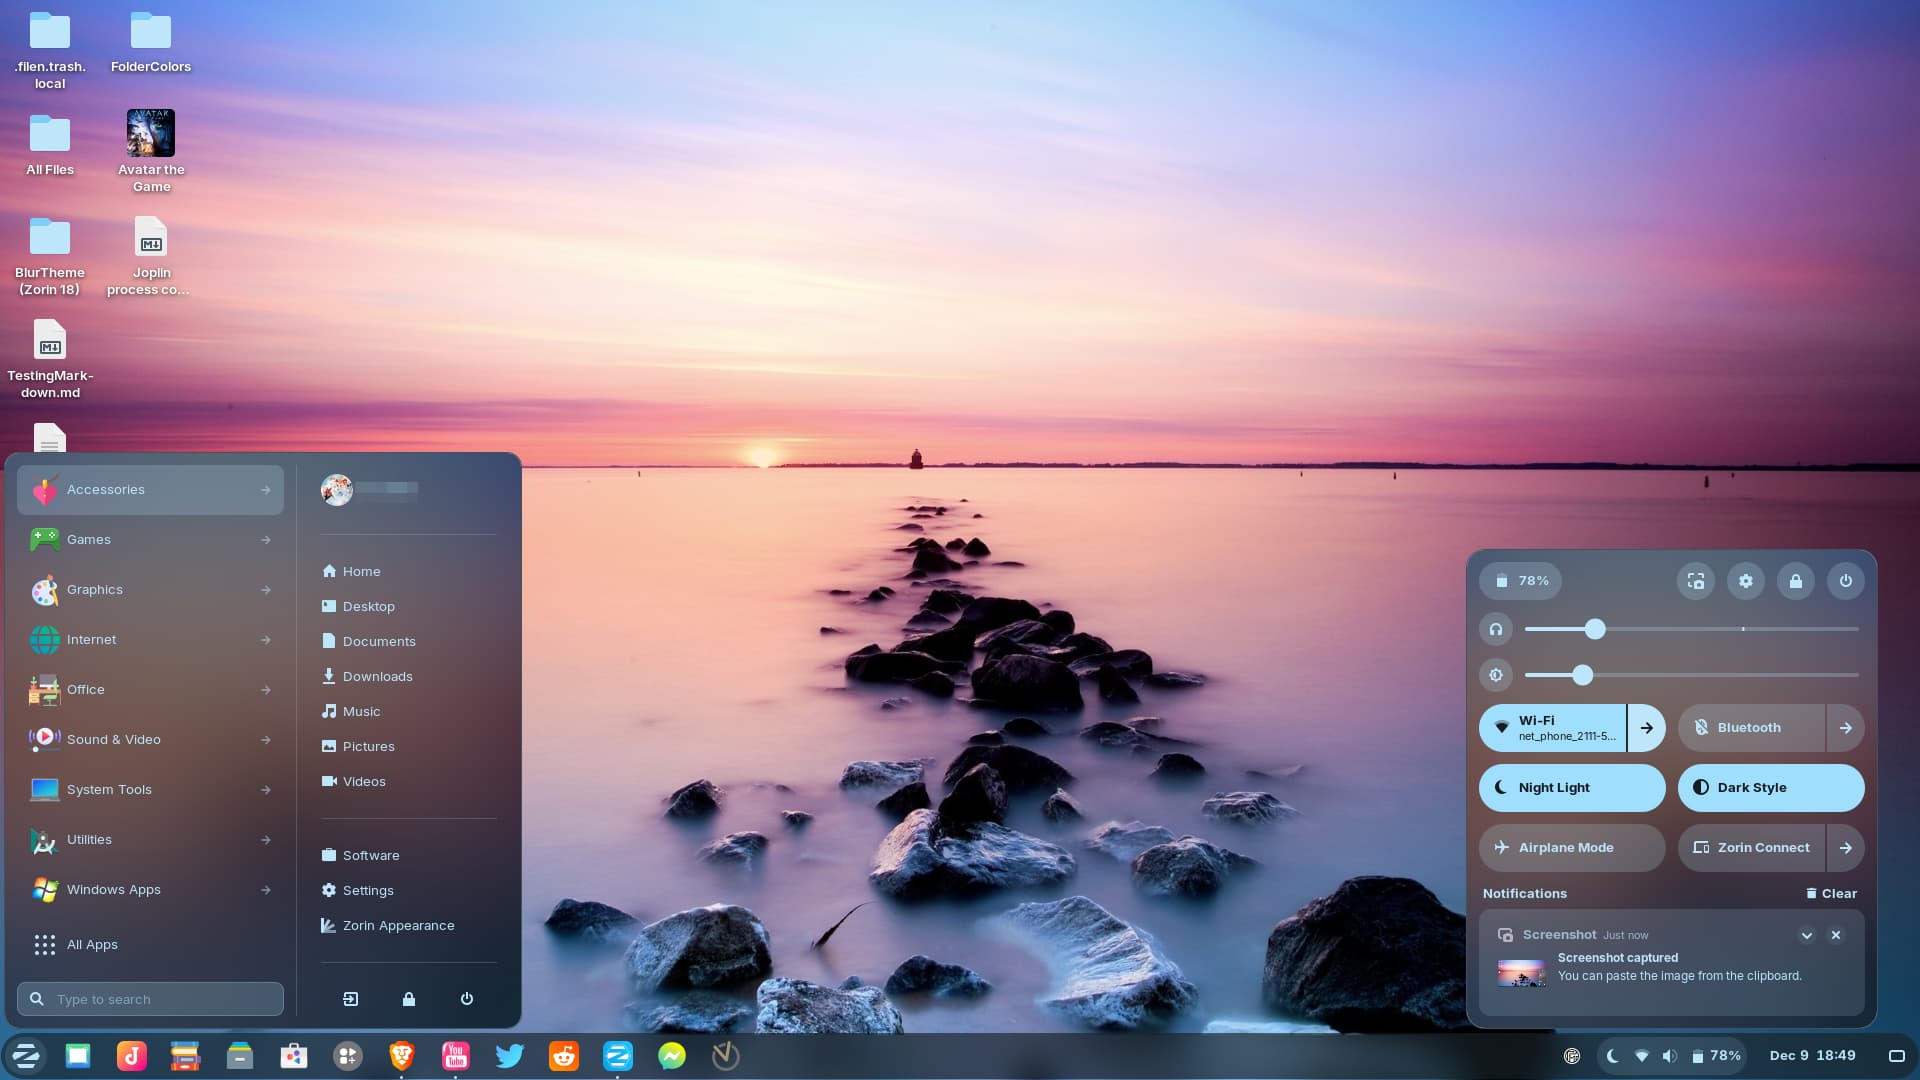The height and width of the screenshot is (1080, 1920).
Task: Enable Airplane Mode
Action: tap(1571, 848)
